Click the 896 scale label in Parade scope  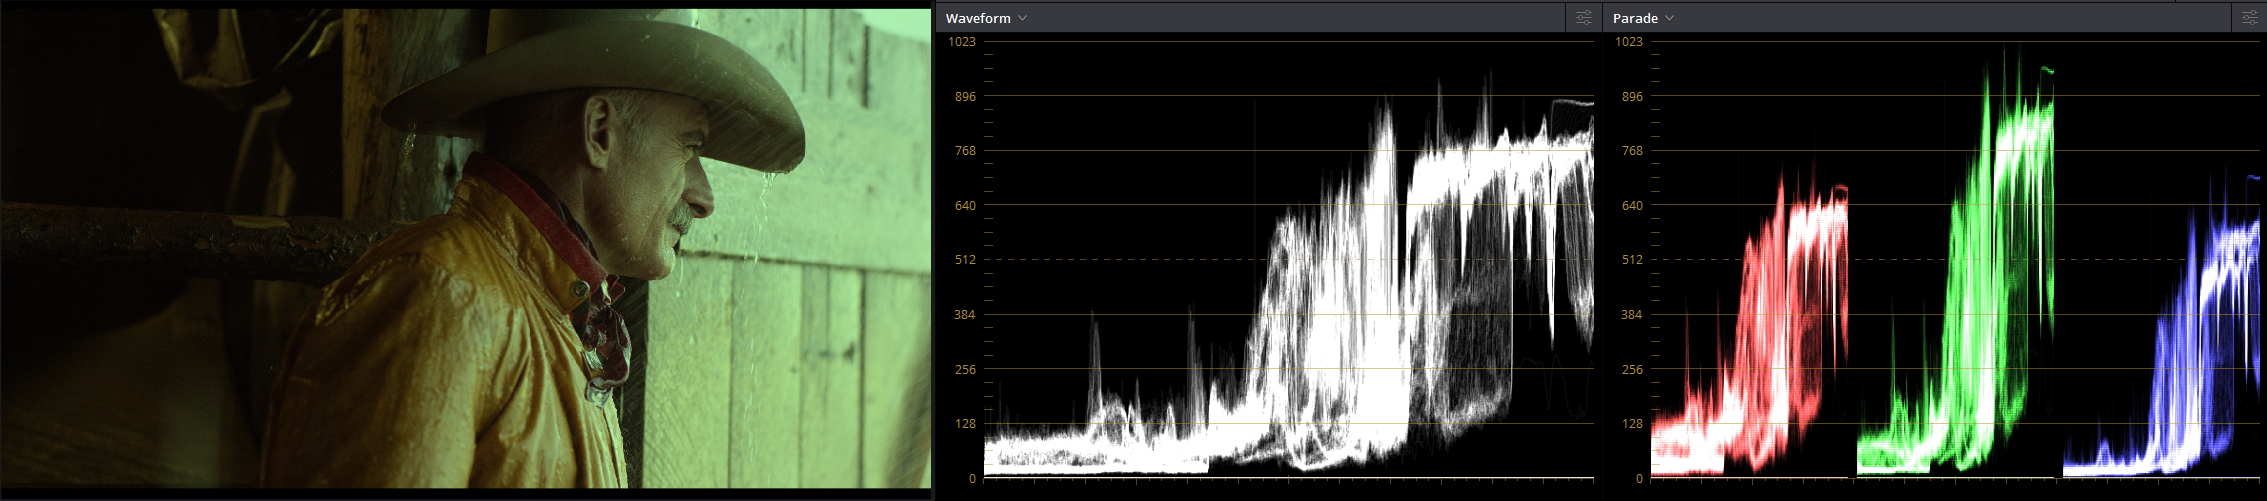[x=1632, y=97]
